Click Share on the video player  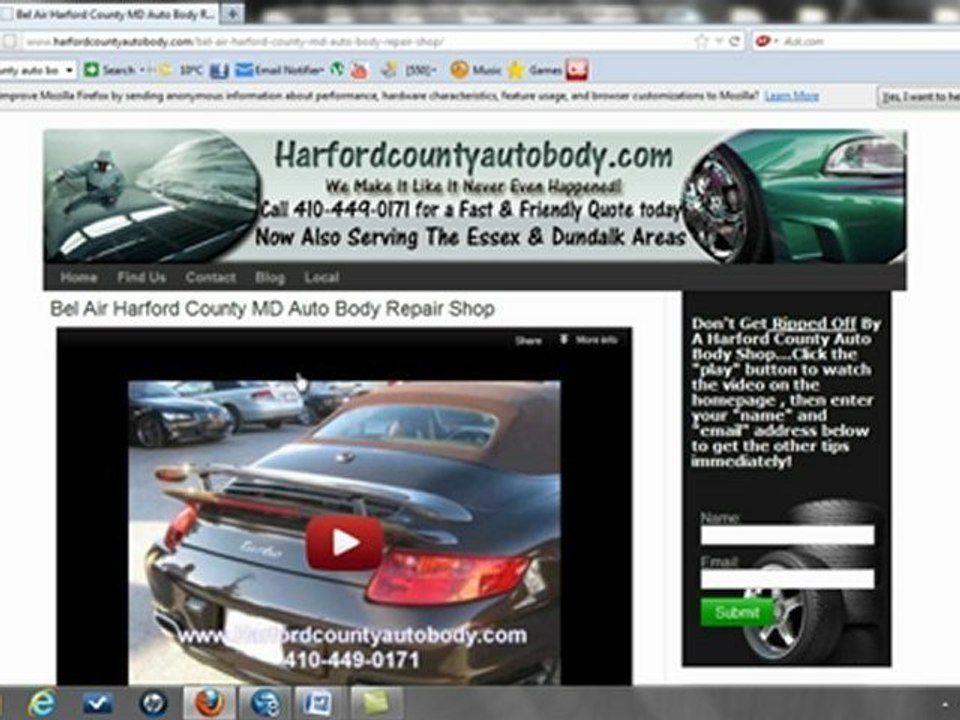click(x=528, y=340)
